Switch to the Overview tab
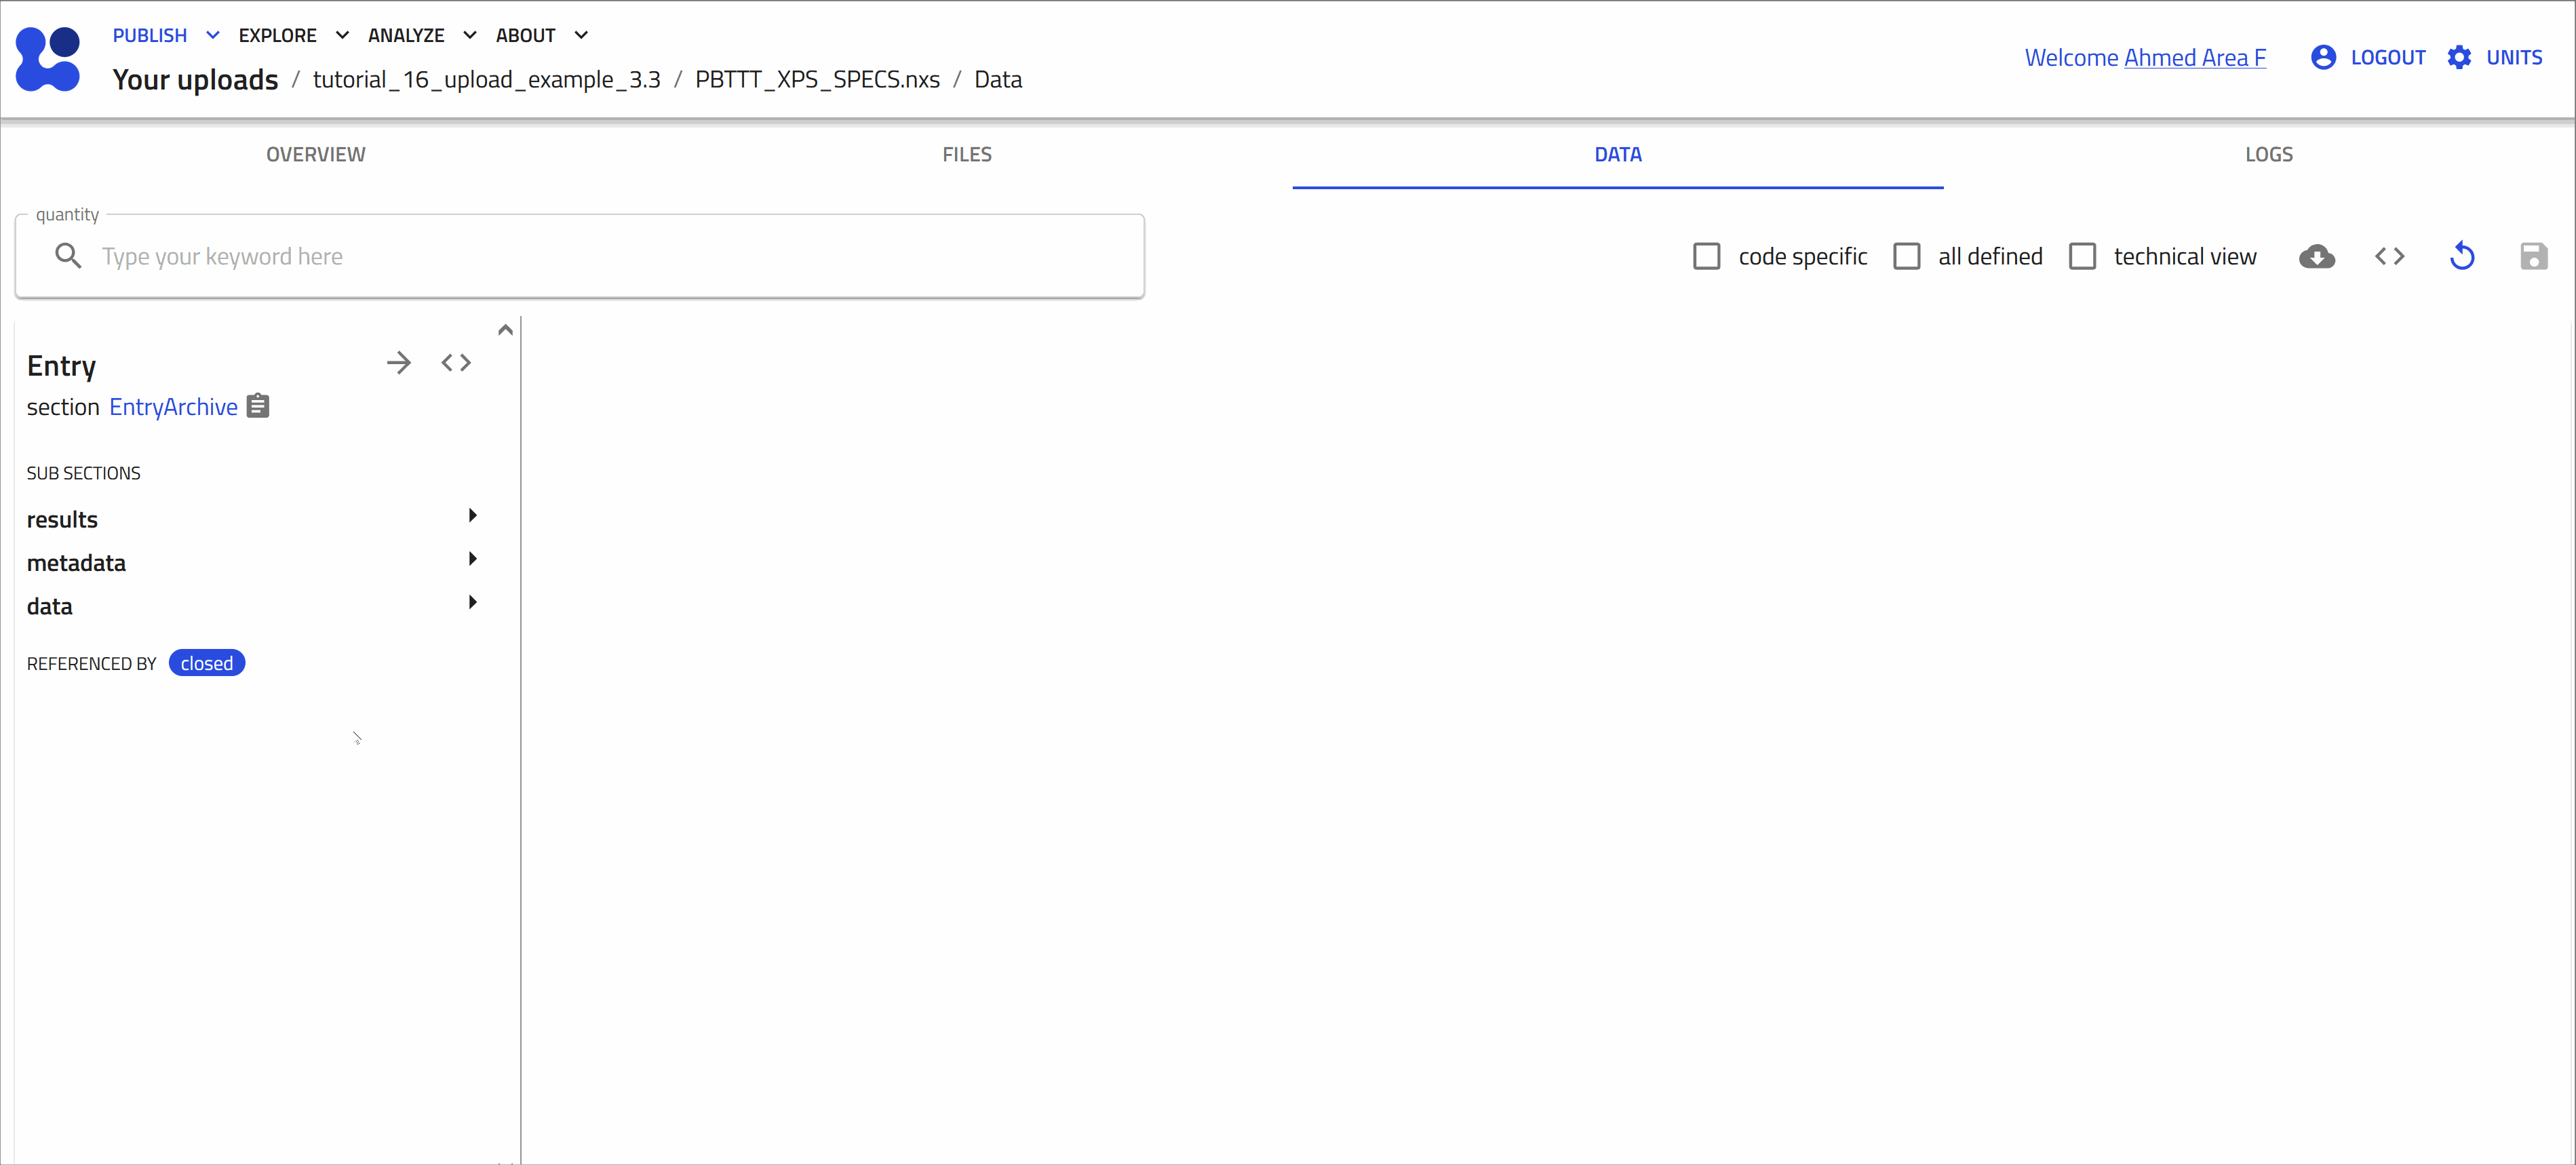 click(x=315, y=154)
